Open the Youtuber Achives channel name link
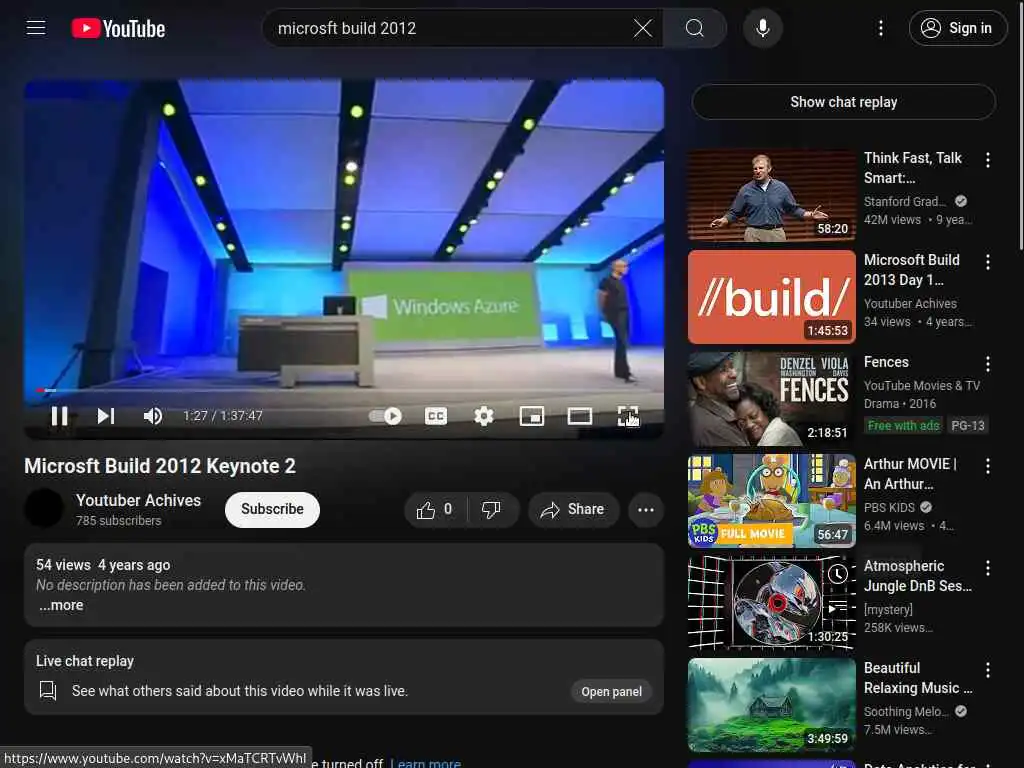1024x768 pixels. (x=138, y=500)
